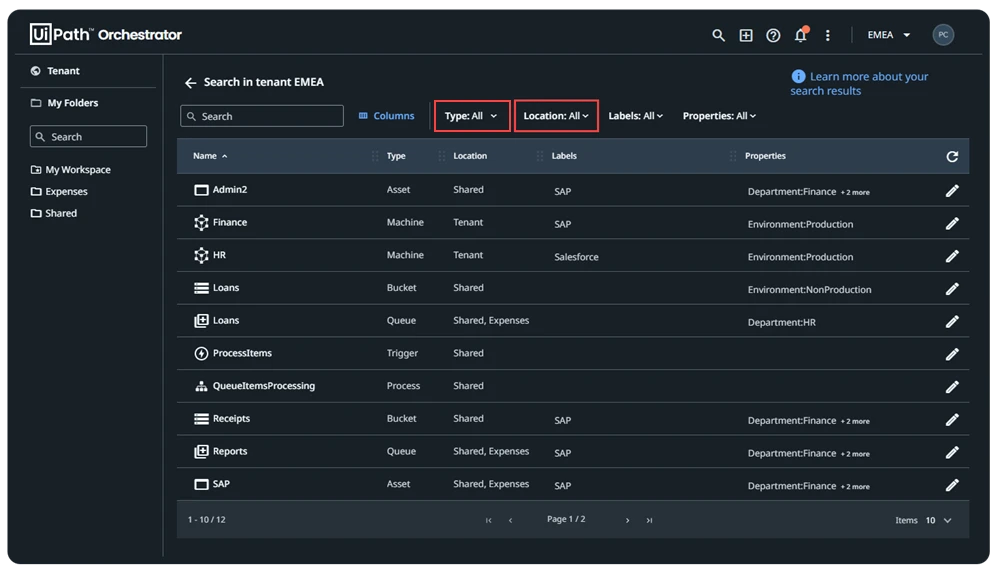
Task: Click the info icon beside Learn more
Action: (798, 77)
